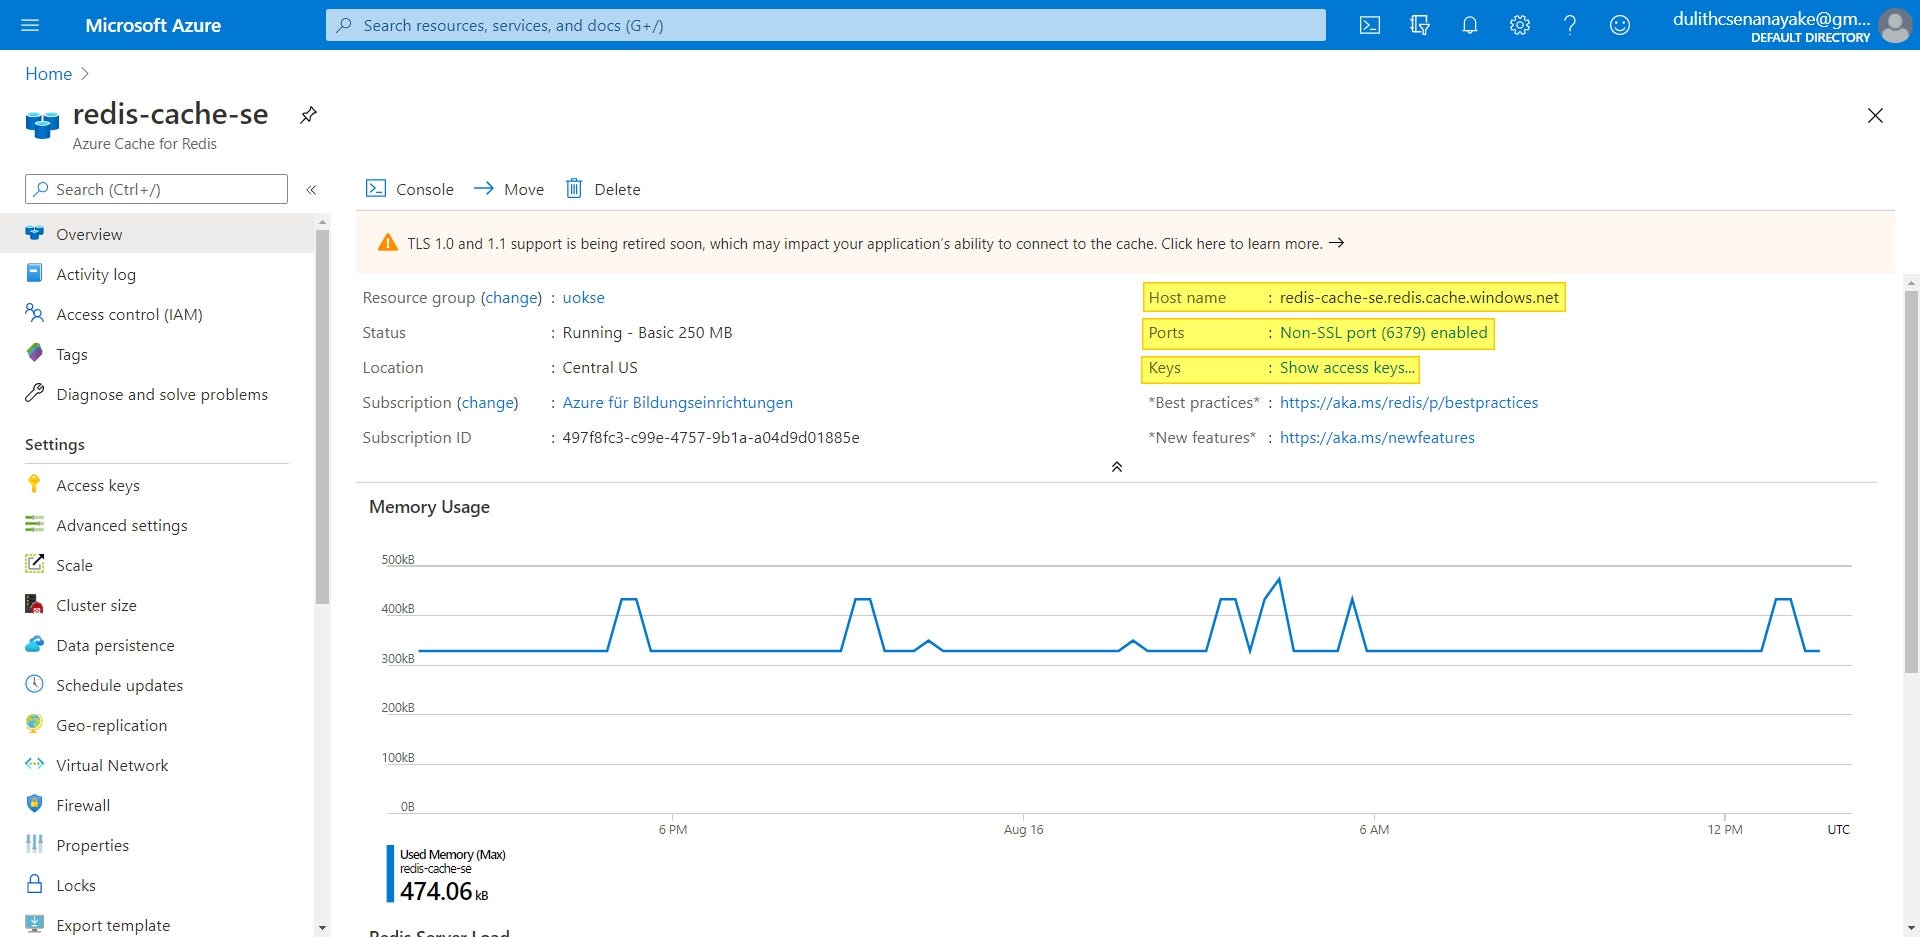
Task: Click the Geo-replication globe icon
Action: [x=34, y=724]
